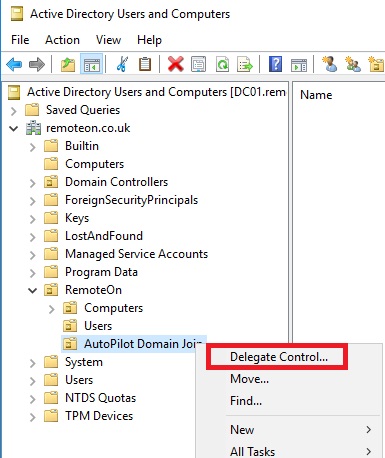The height and width of the screenshot is (458, 385).
Task: Click the Domain Controllers OU icon
Action: click(51, 182)
